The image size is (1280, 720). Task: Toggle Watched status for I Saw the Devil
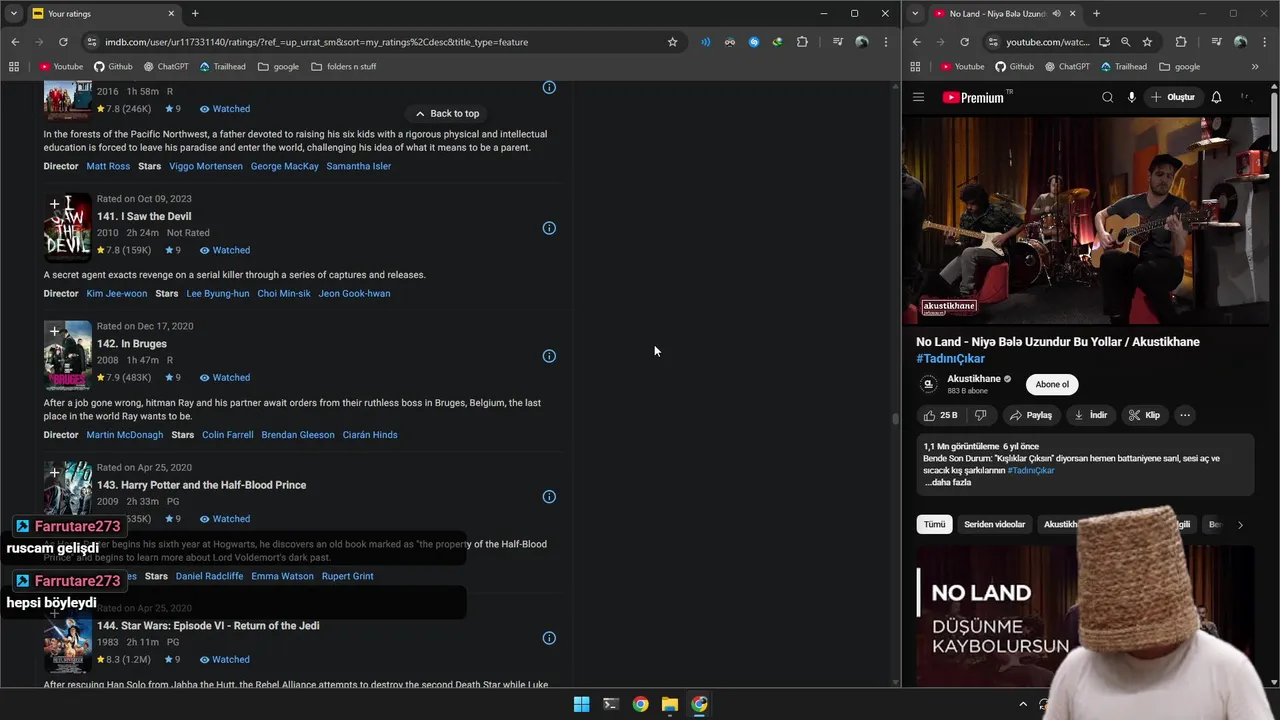pyautogui.click(x=225, y=250)
